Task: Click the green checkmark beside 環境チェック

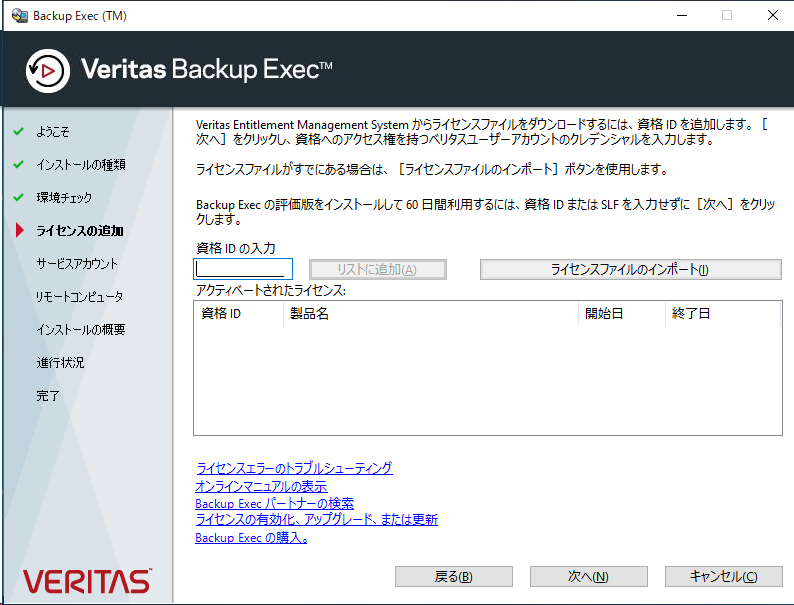Action: [x=19, y=197]
